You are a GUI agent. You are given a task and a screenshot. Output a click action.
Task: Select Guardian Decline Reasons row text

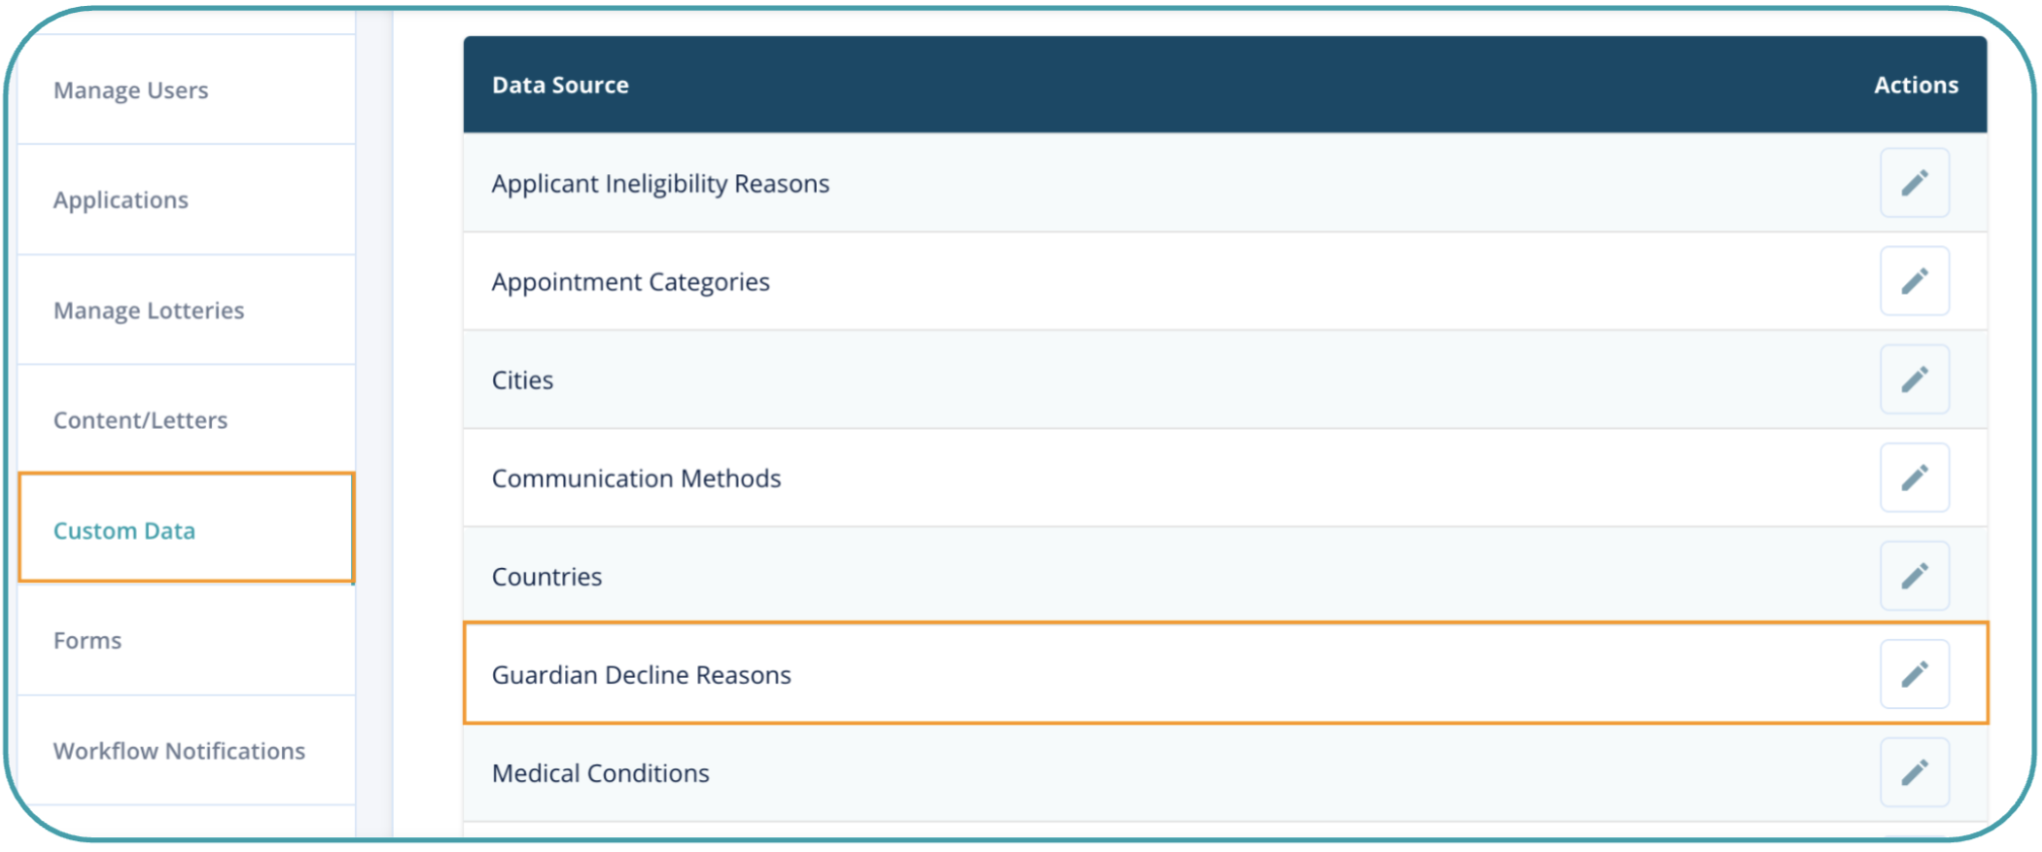[x=641, y=675]
